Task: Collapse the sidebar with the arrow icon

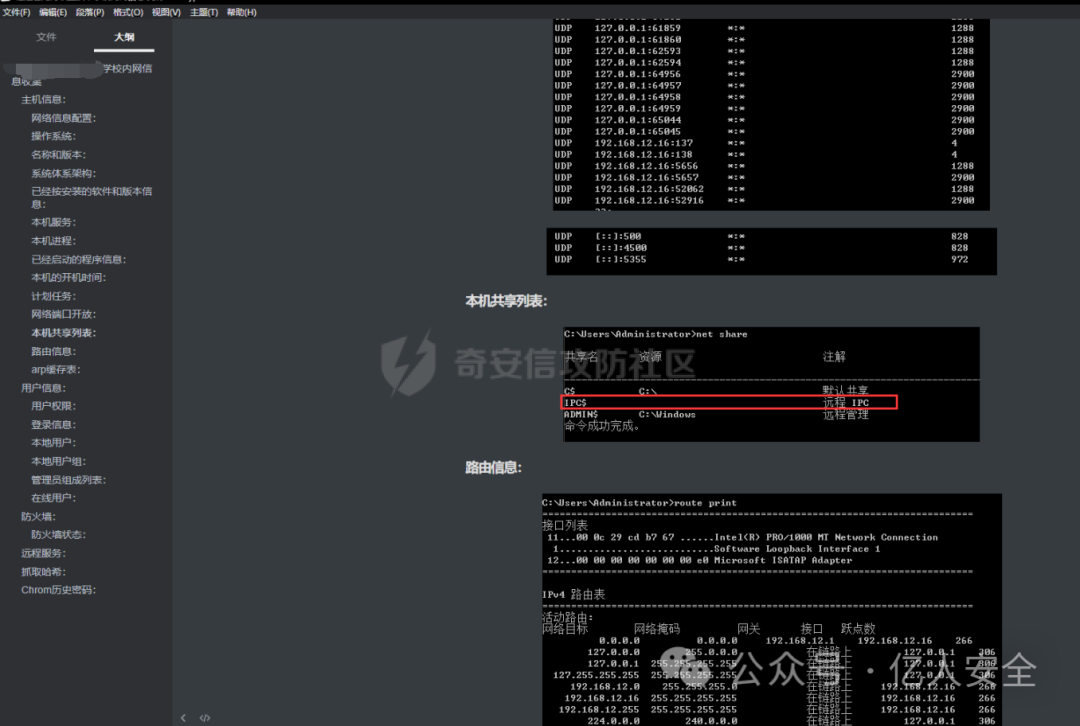Action: 183,718
